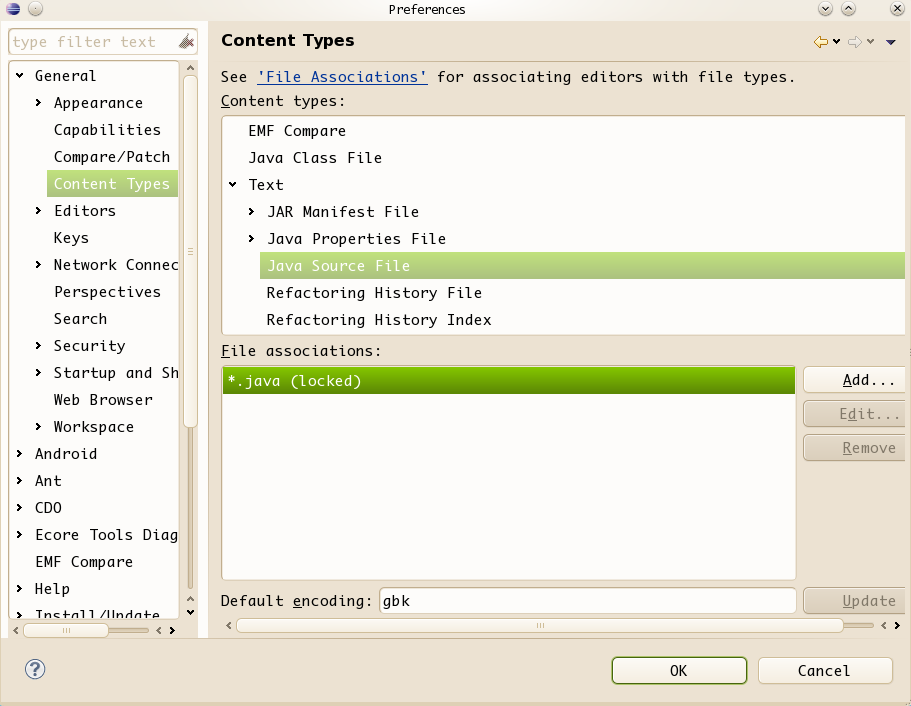Click the Add... file association button
Viewport: 911px width, 706px height.
pos(856,380)
